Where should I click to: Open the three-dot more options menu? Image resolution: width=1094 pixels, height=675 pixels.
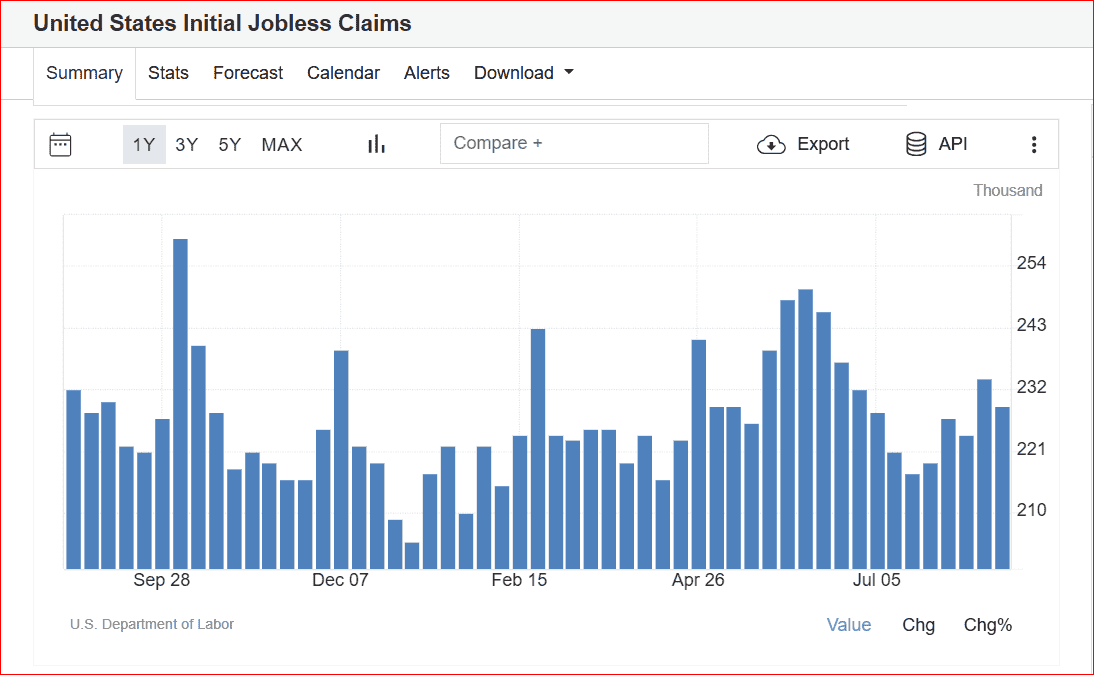(1034, 145)
